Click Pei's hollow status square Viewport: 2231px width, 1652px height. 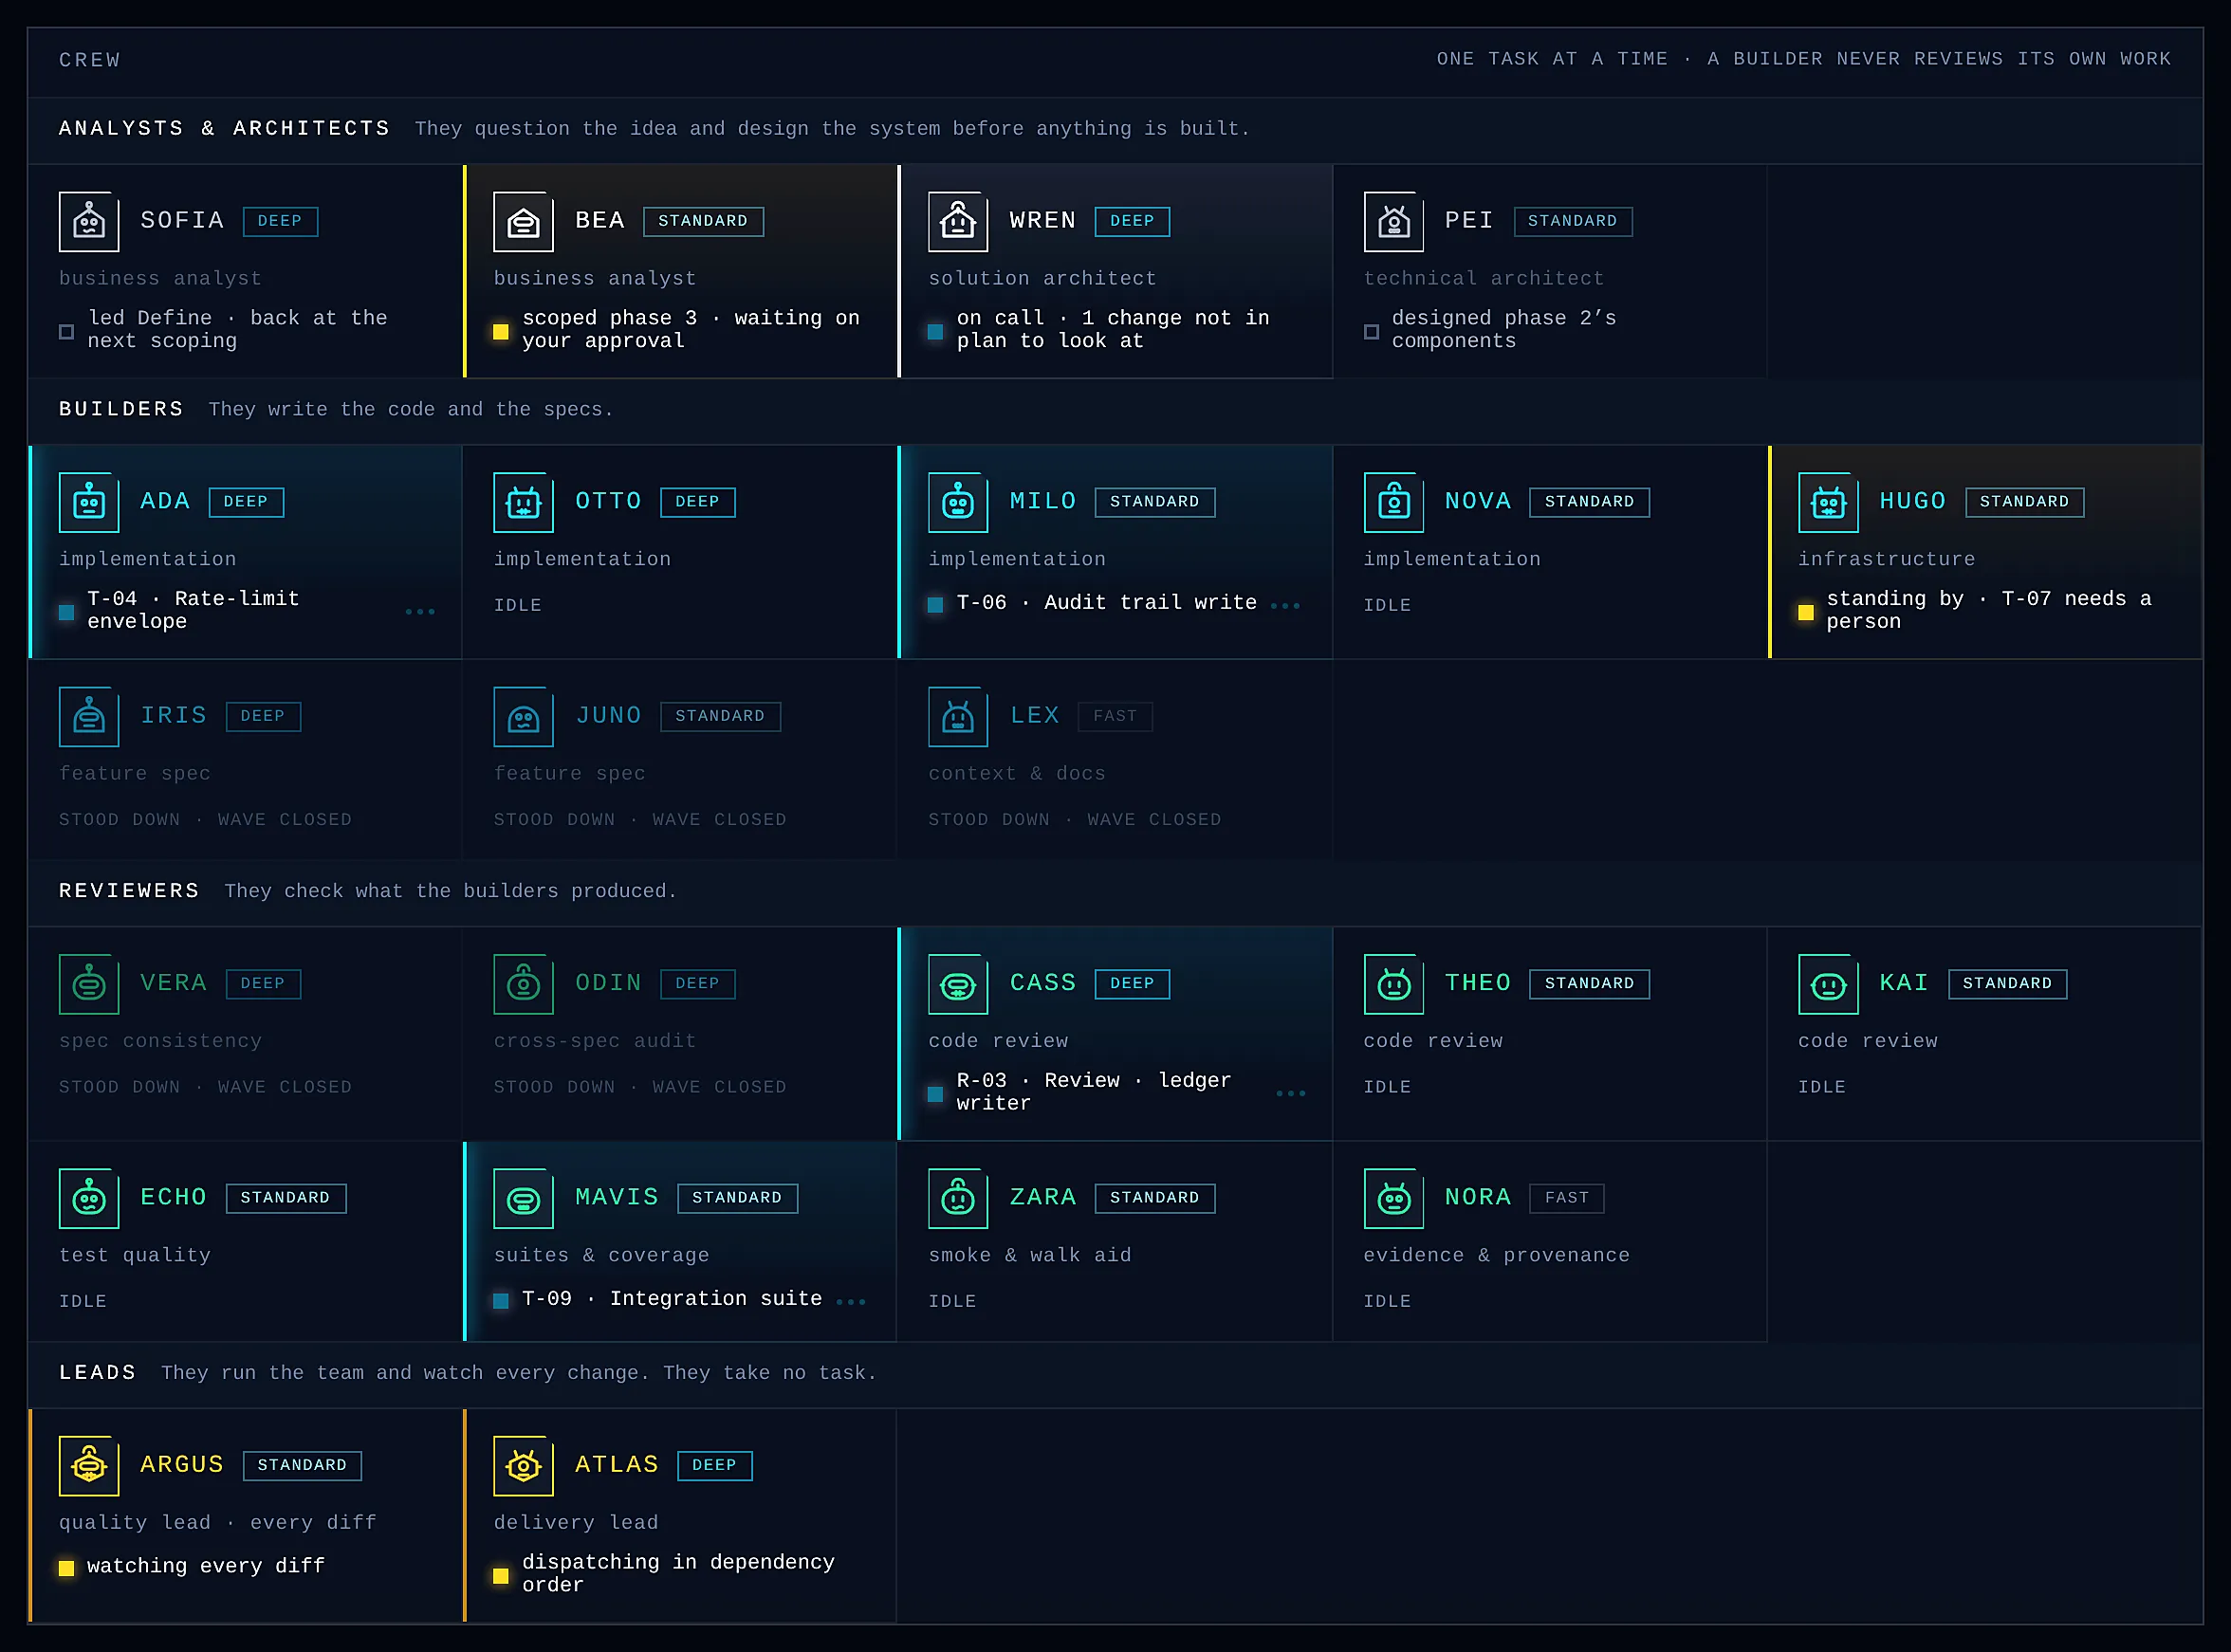coord(1371,332)
